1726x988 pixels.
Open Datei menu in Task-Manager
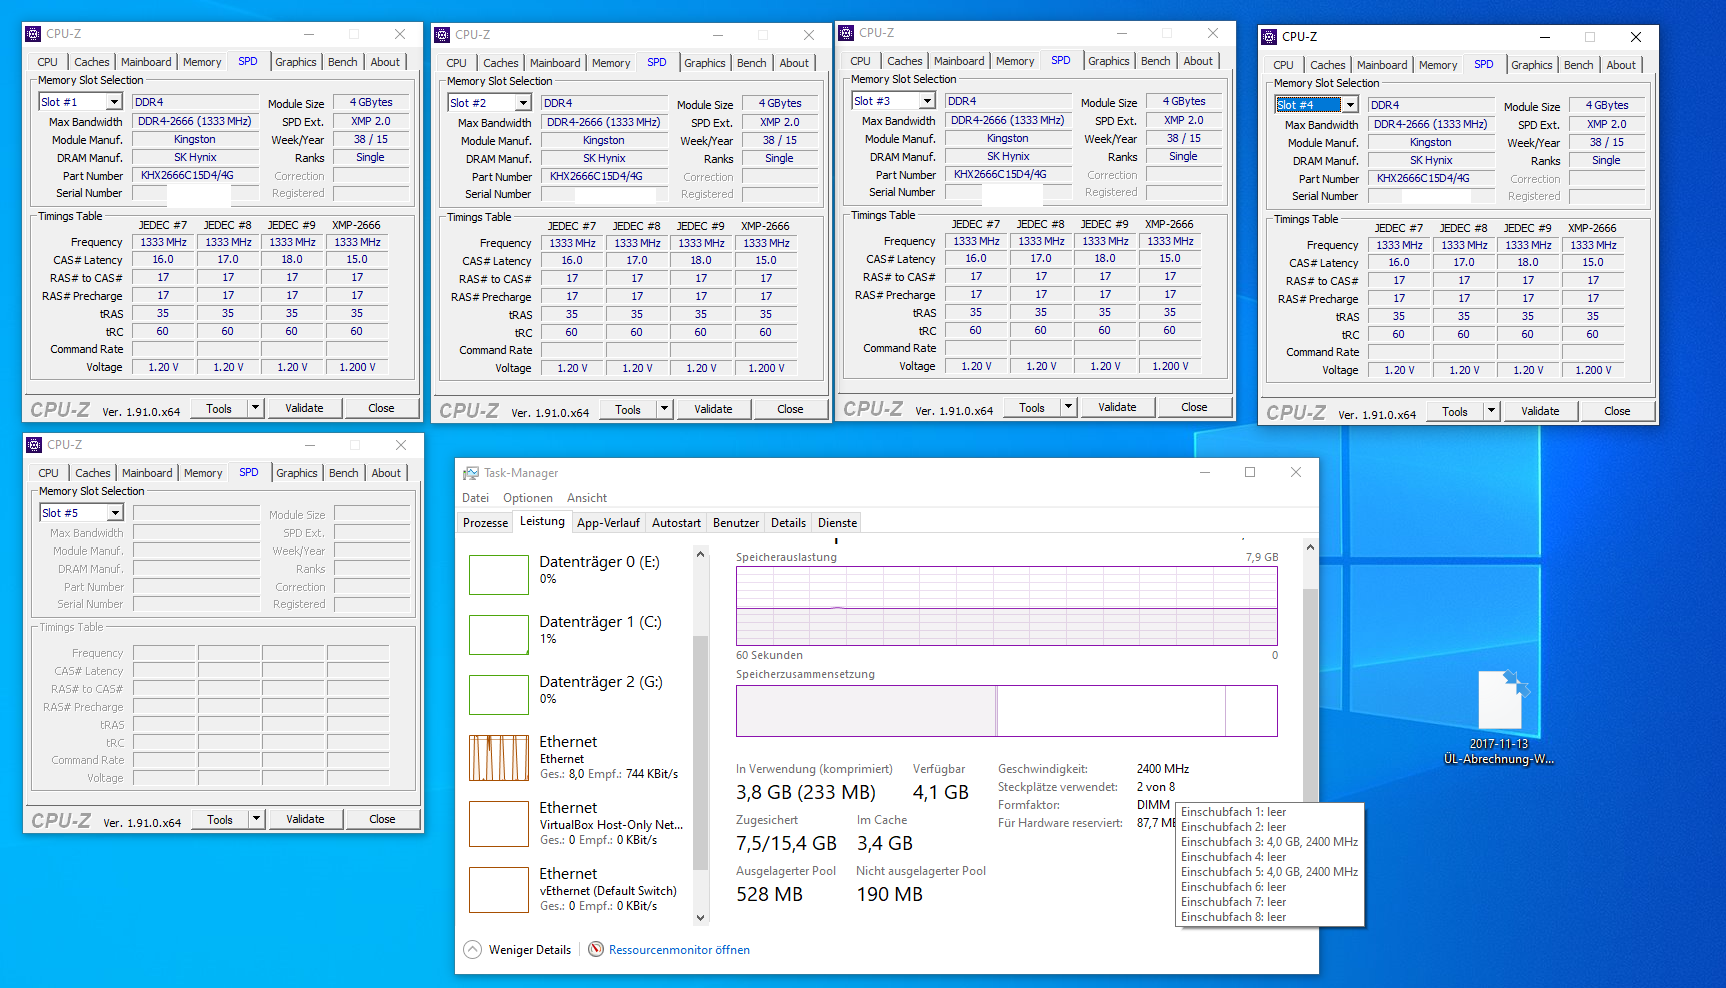(x=476, y=498)
